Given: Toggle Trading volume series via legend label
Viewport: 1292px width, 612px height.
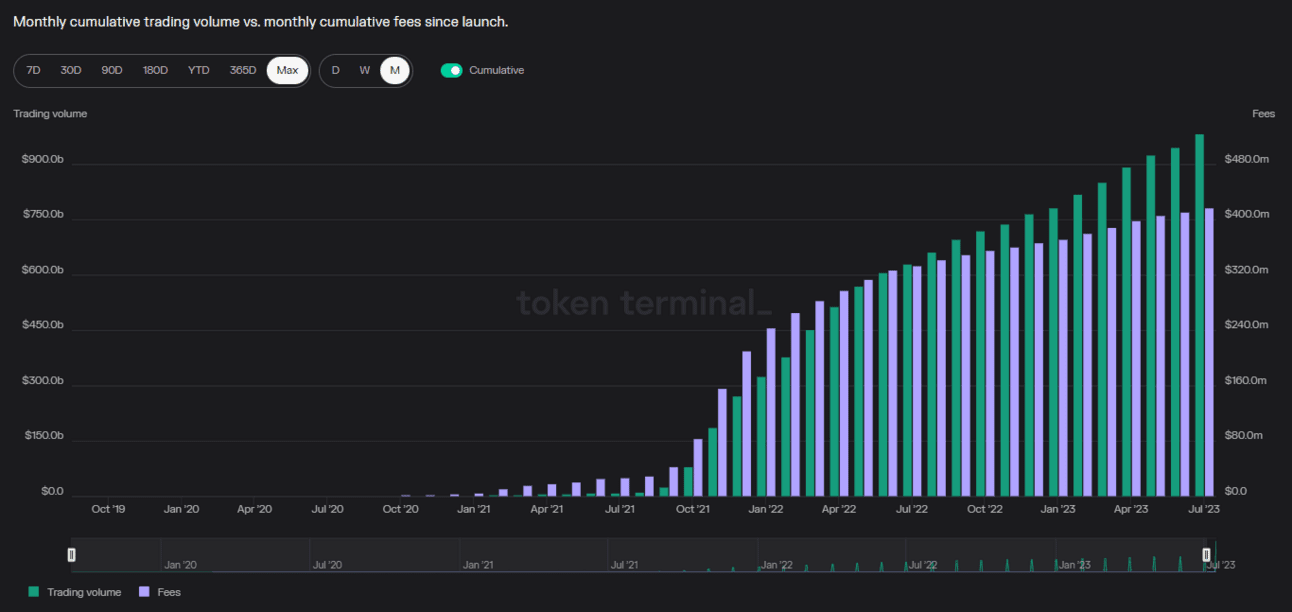Looking at the screenshot, I should point(84,592).
